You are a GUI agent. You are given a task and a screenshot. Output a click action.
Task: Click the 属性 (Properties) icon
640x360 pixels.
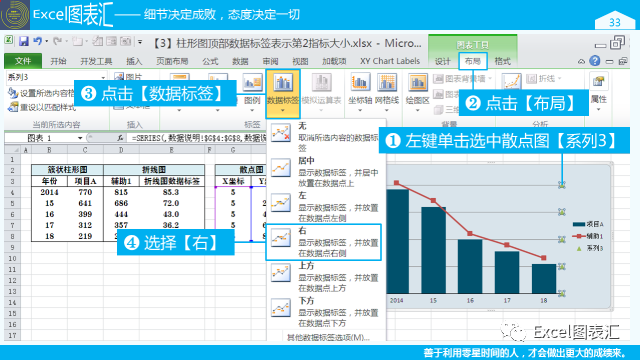coord(598,81)
